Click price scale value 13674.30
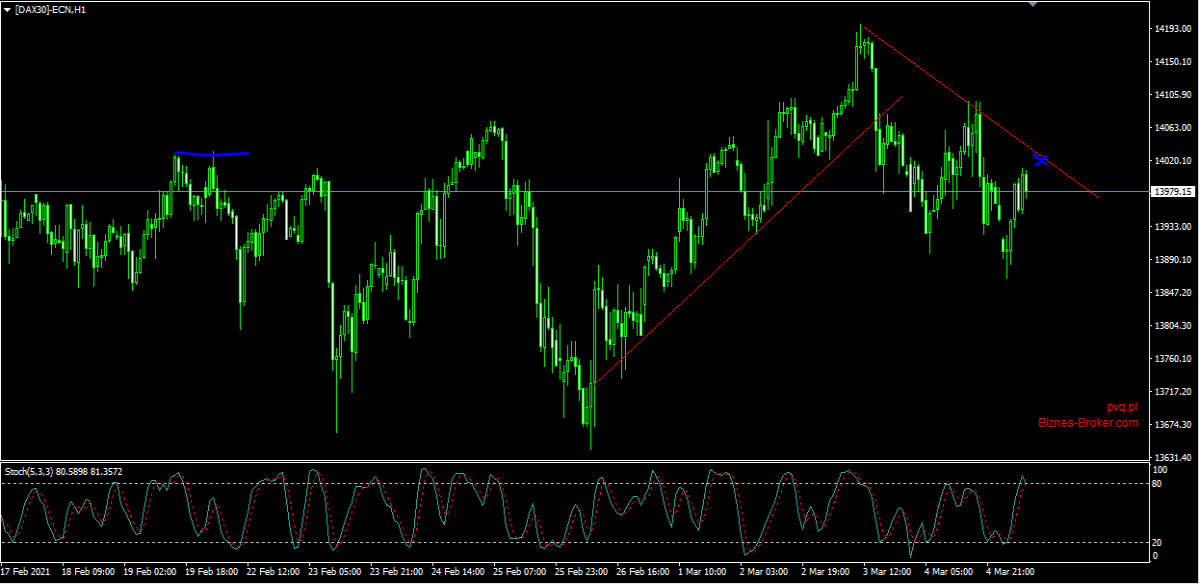 [x=1173, y=425]
